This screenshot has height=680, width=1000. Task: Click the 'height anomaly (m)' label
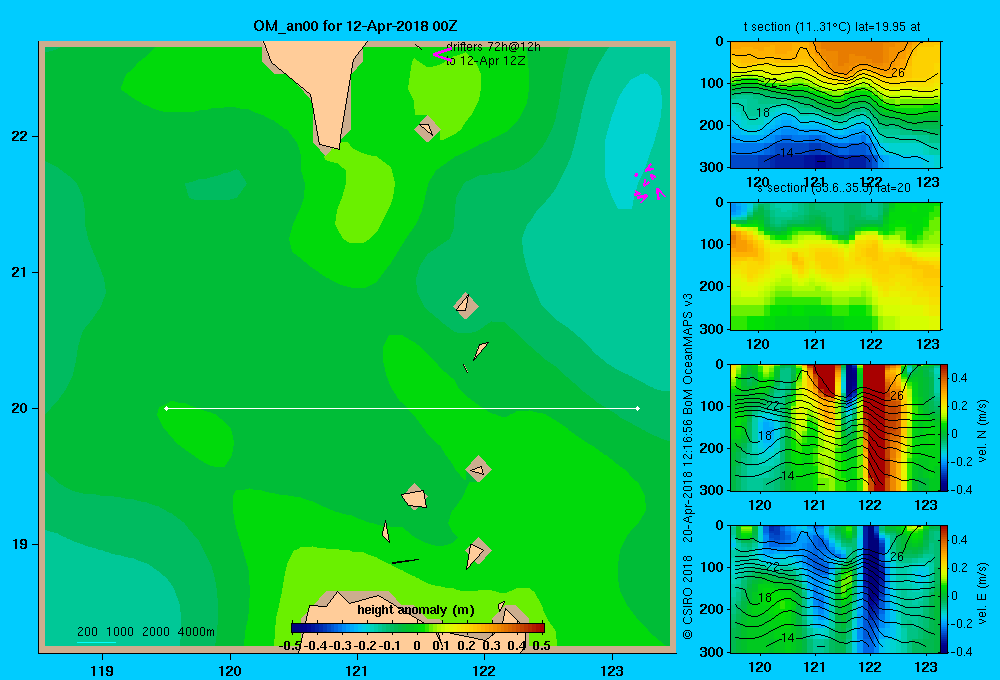point(416,610)
